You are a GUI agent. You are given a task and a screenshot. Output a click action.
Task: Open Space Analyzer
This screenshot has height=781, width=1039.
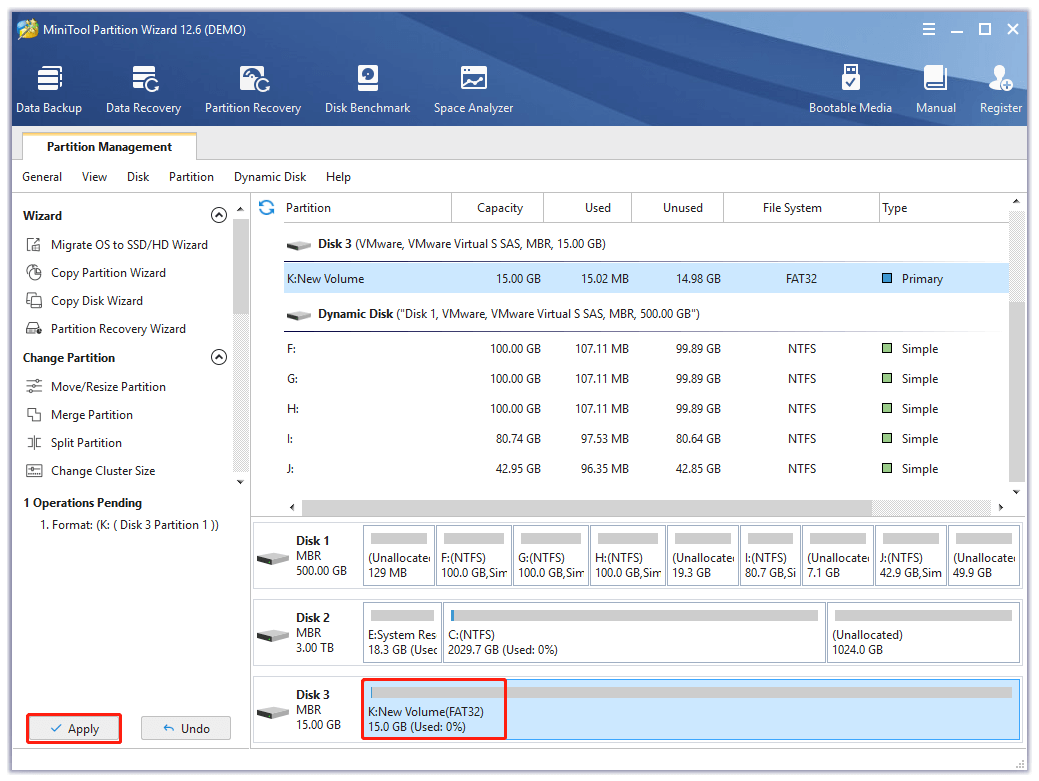[473, 89]
